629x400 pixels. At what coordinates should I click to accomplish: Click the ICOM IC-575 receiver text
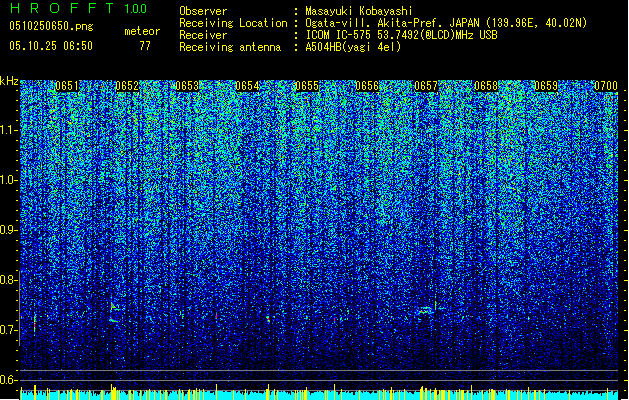[x=401, y=35]
